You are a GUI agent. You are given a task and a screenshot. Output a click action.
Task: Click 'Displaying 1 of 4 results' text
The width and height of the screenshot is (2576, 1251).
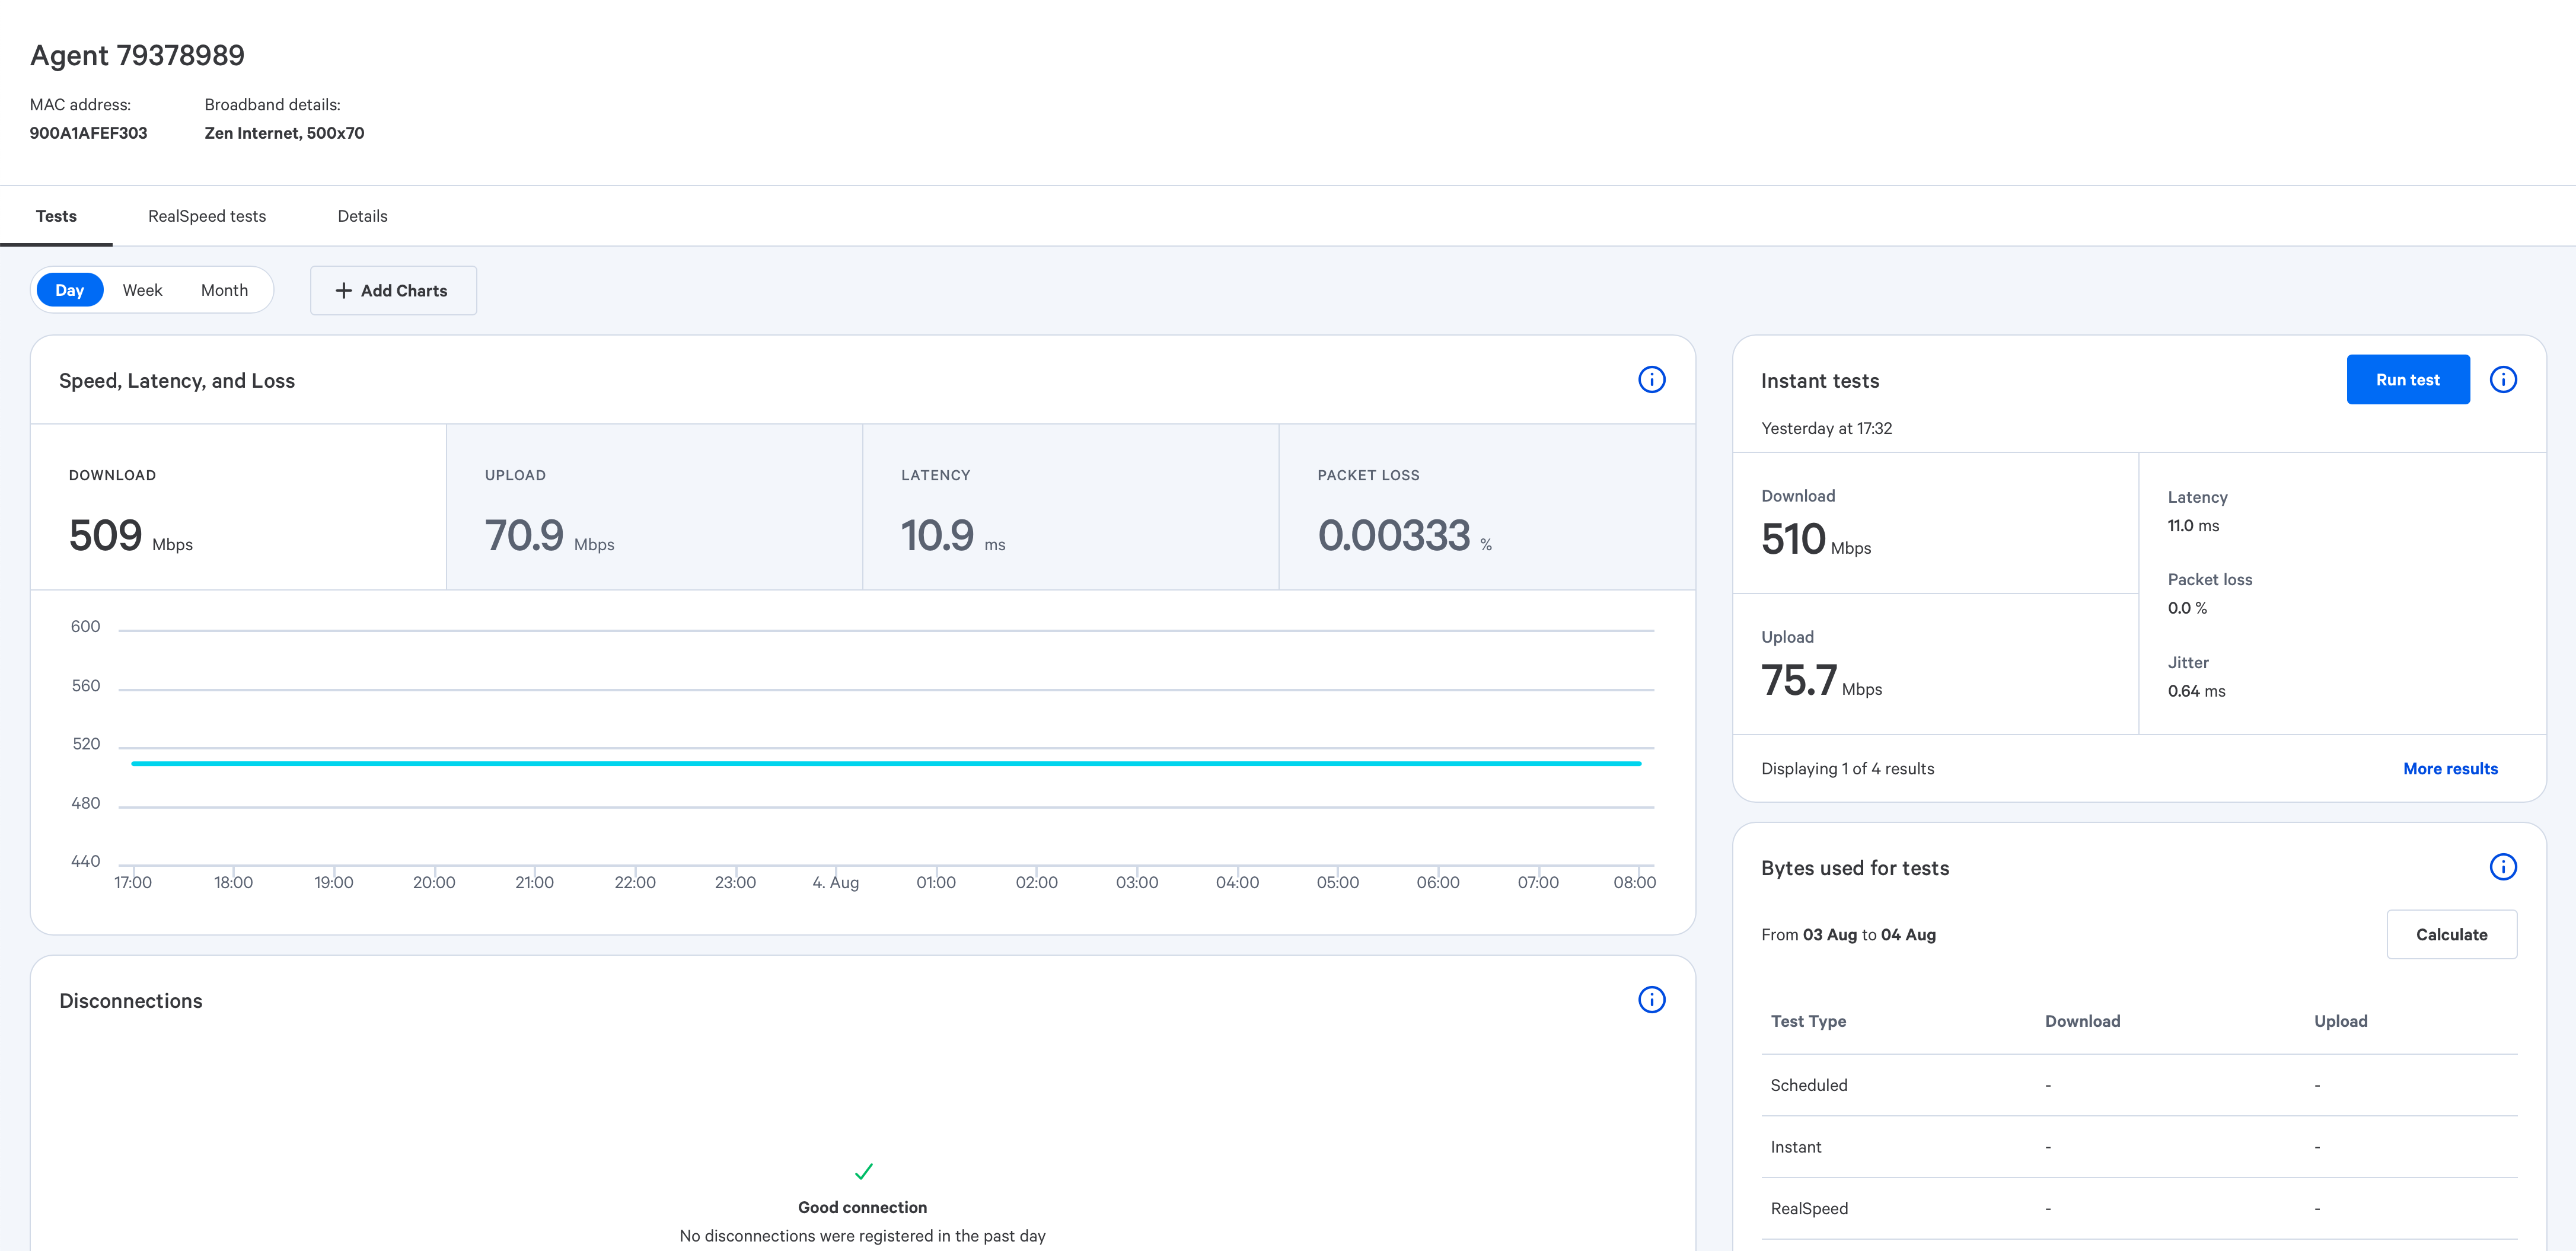click(1847, 769)
